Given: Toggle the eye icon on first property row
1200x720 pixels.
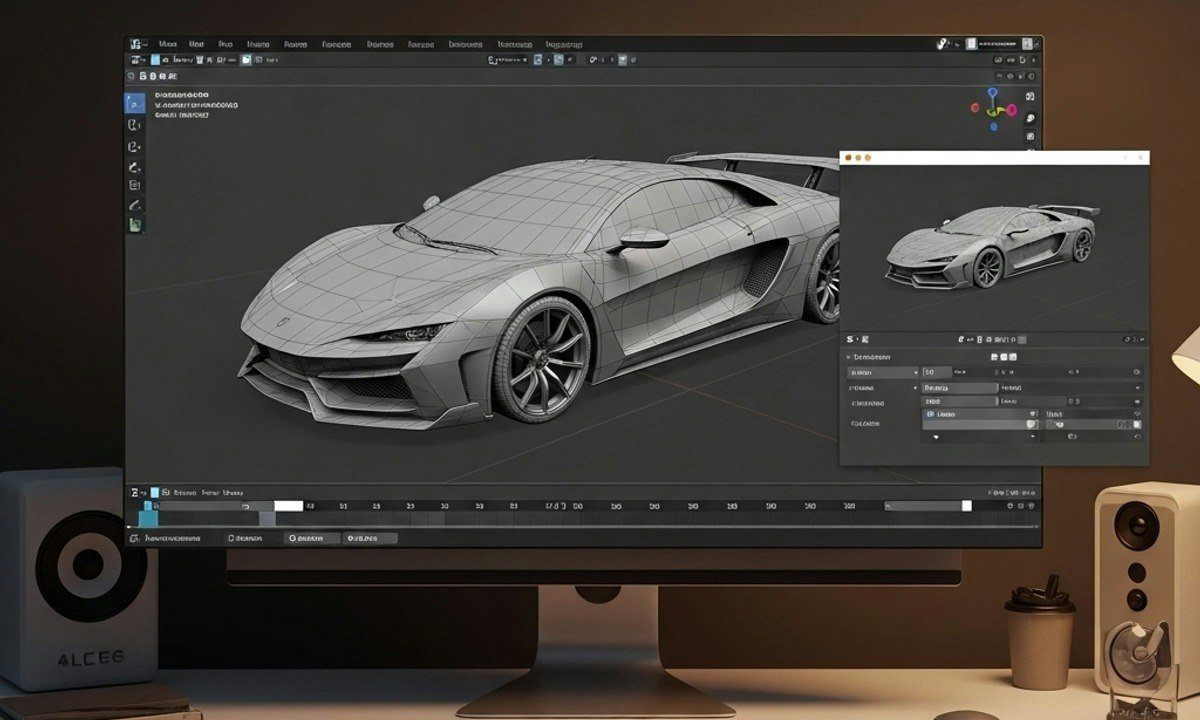Looking at the screenshot, I should (1137, 372).
